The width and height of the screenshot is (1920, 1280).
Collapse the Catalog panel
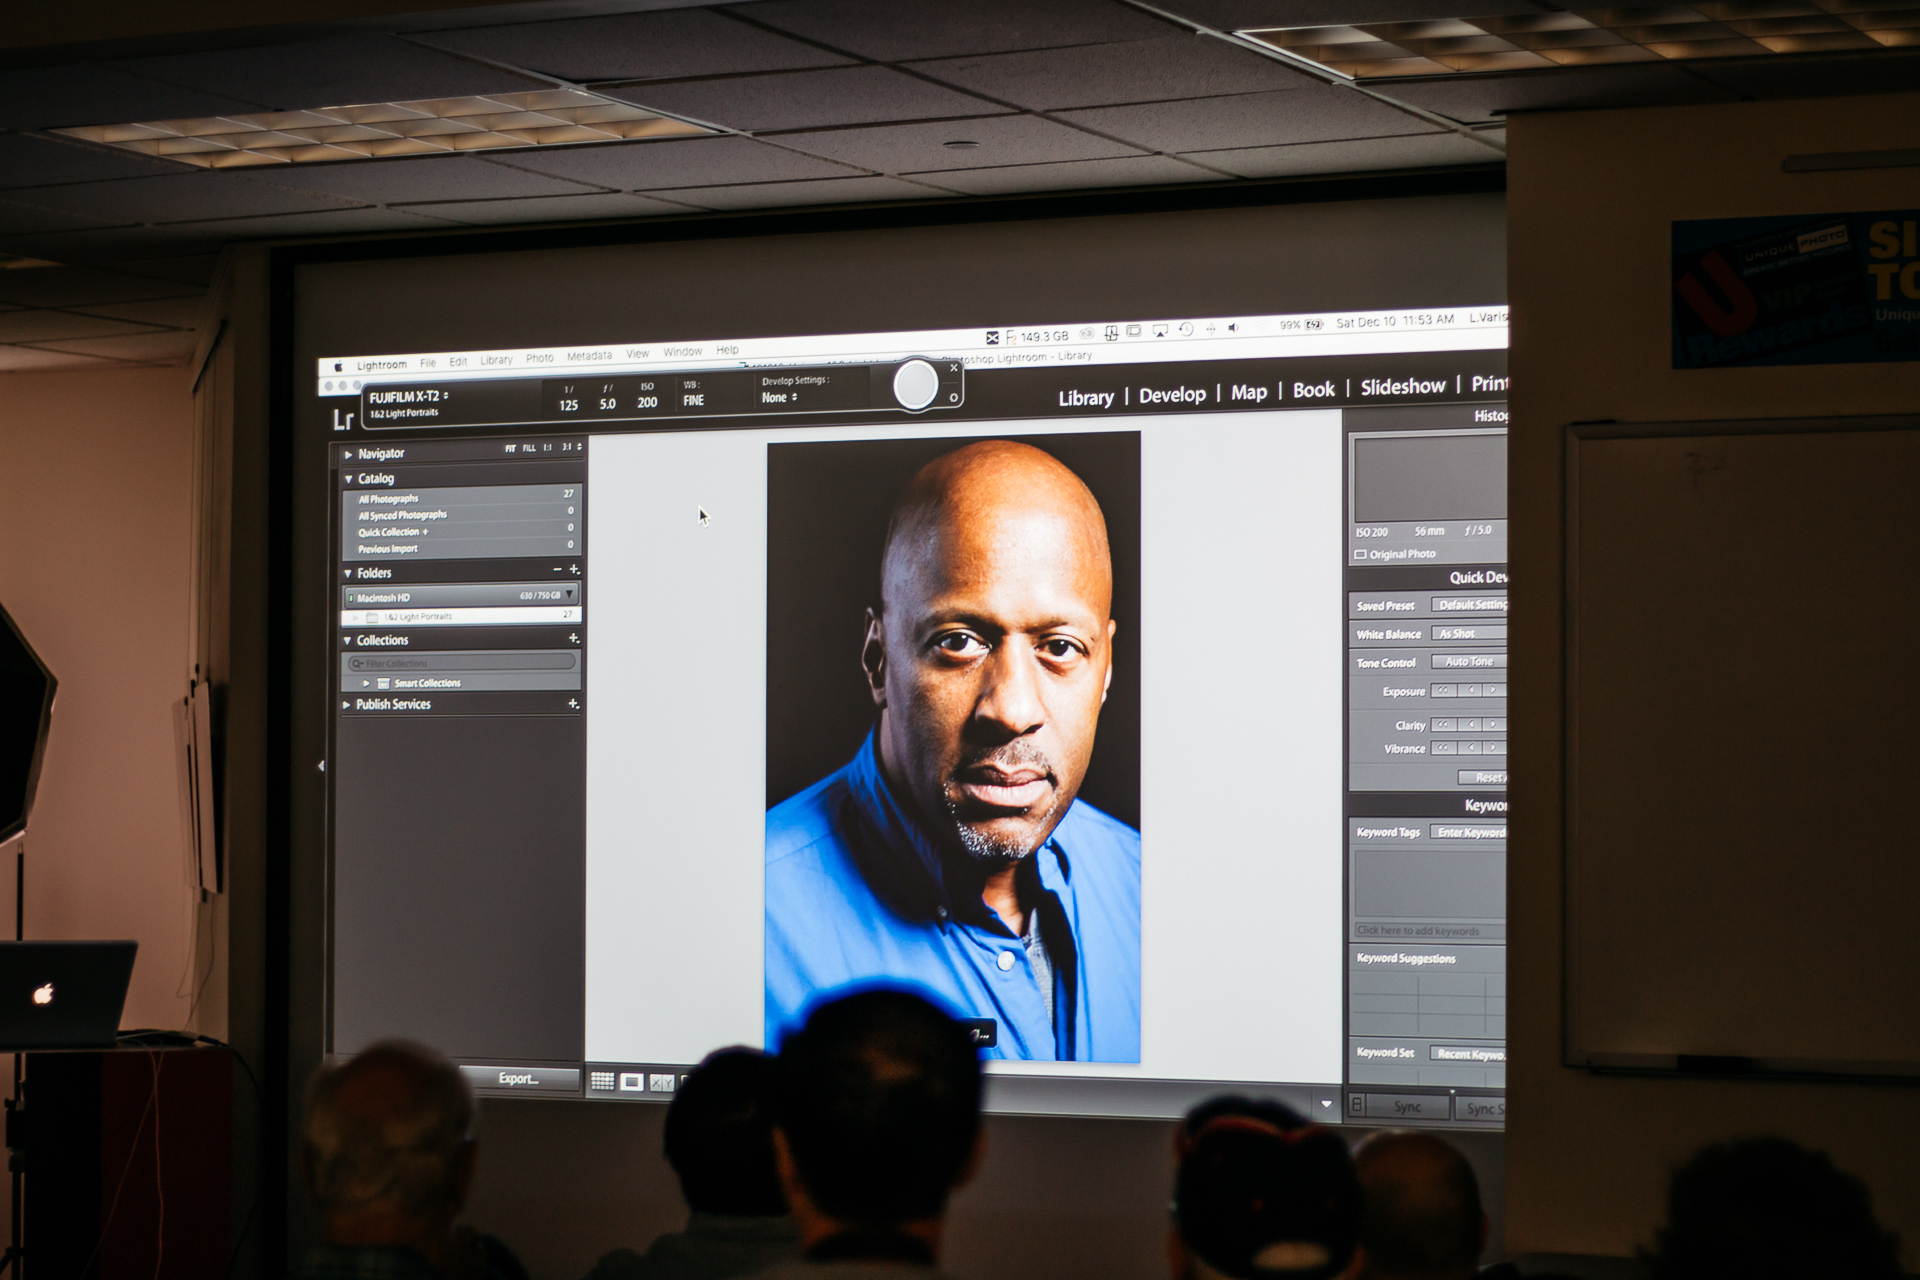(348, 479)
